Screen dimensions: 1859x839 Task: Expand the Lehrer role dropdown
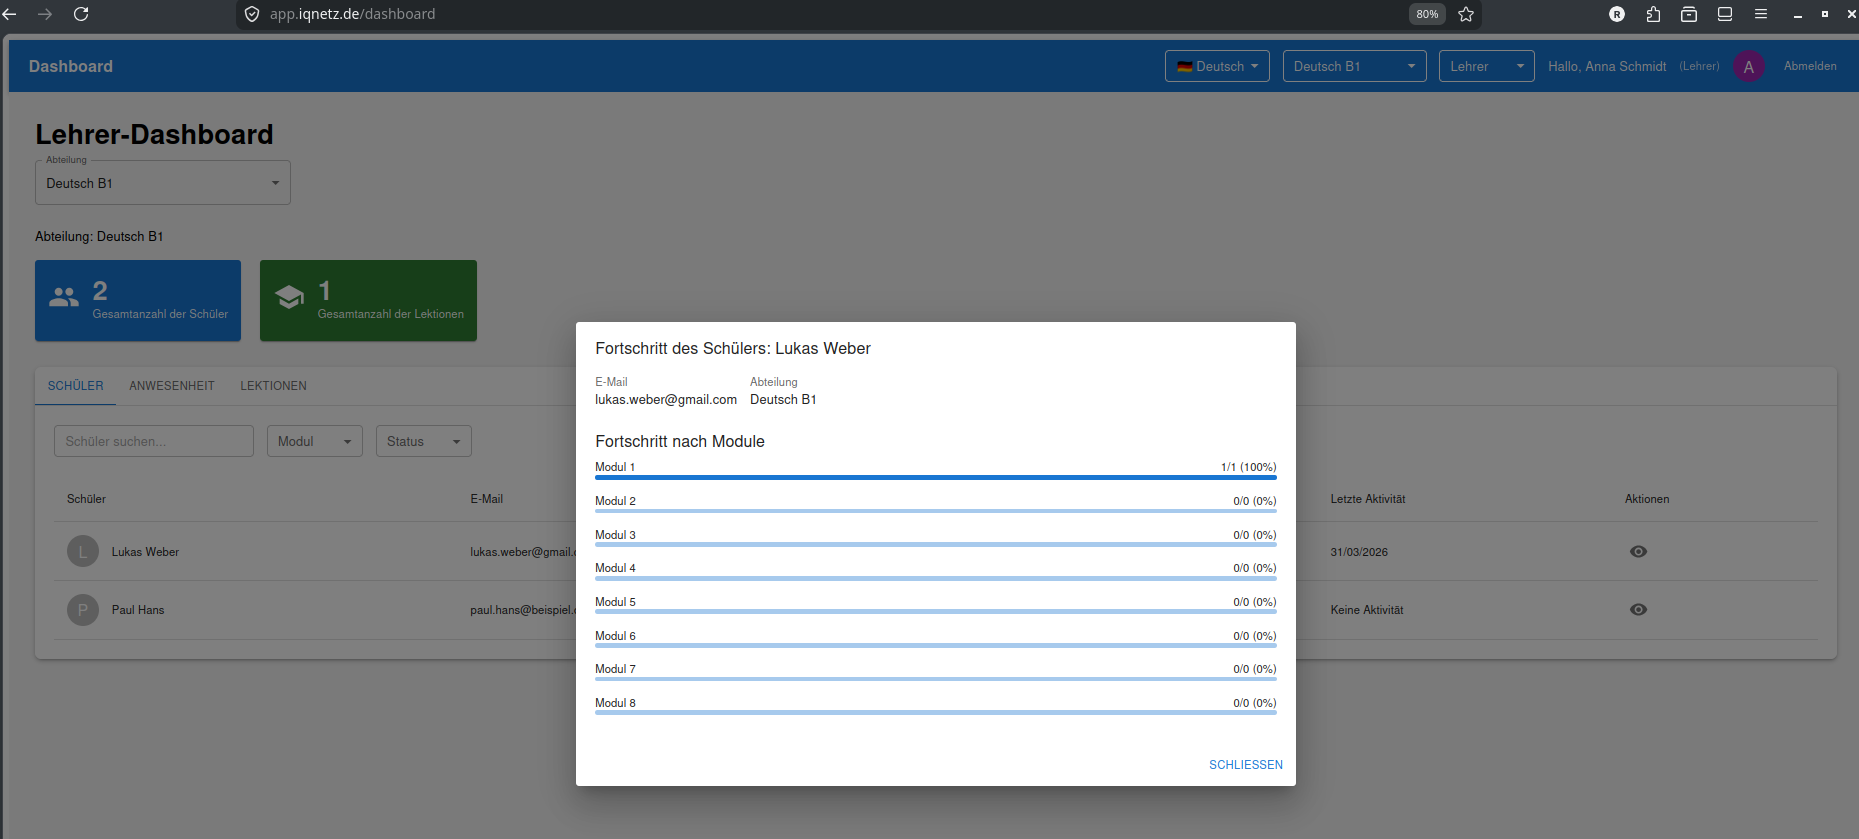(1486, 67)
